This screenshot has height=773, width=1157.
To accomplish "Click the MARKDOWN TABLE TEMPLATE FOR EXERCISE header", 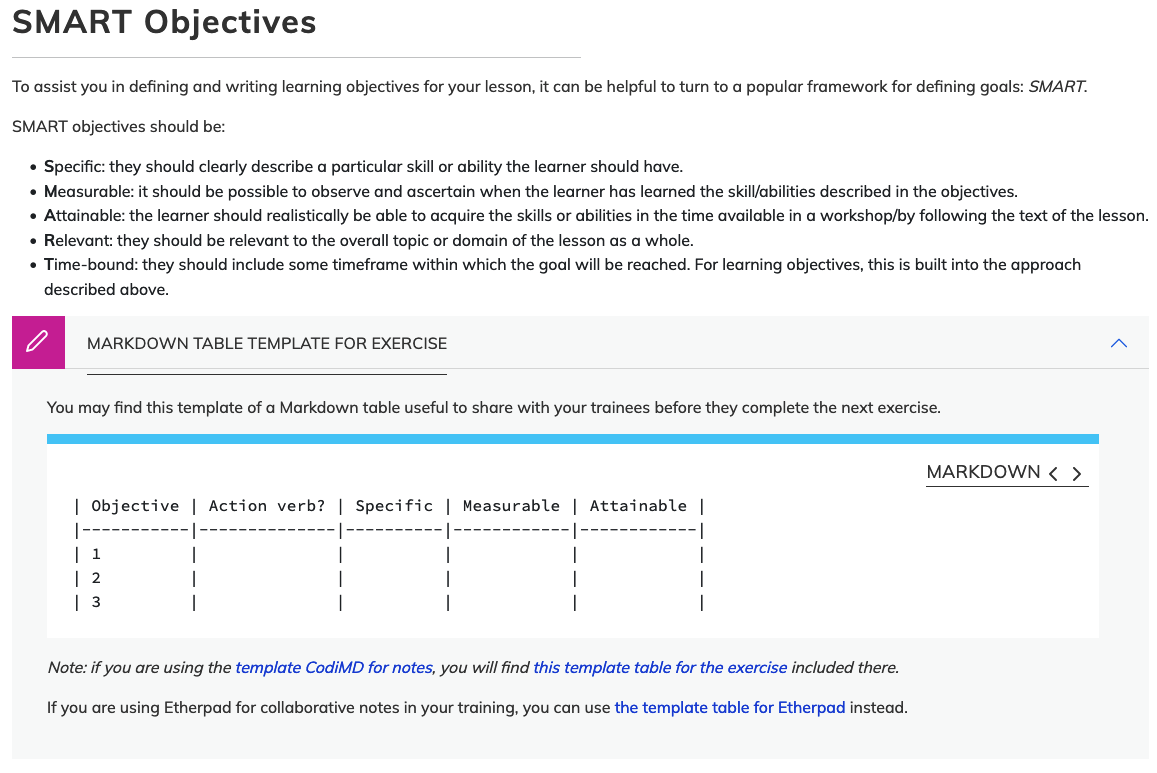I will tap(265, 343).
